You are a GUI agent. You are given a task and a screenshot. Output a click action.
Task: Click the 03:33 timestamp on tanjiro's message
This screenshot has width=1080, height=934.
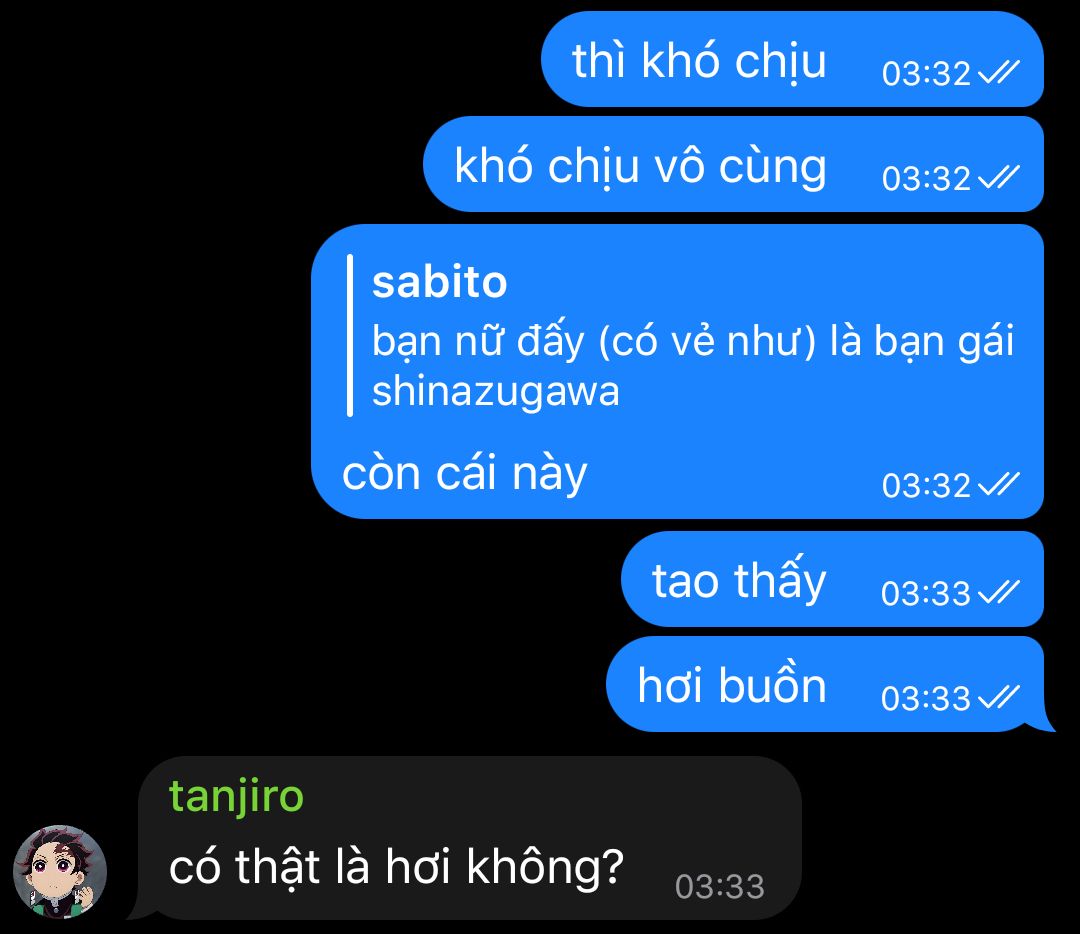(720, 886)
